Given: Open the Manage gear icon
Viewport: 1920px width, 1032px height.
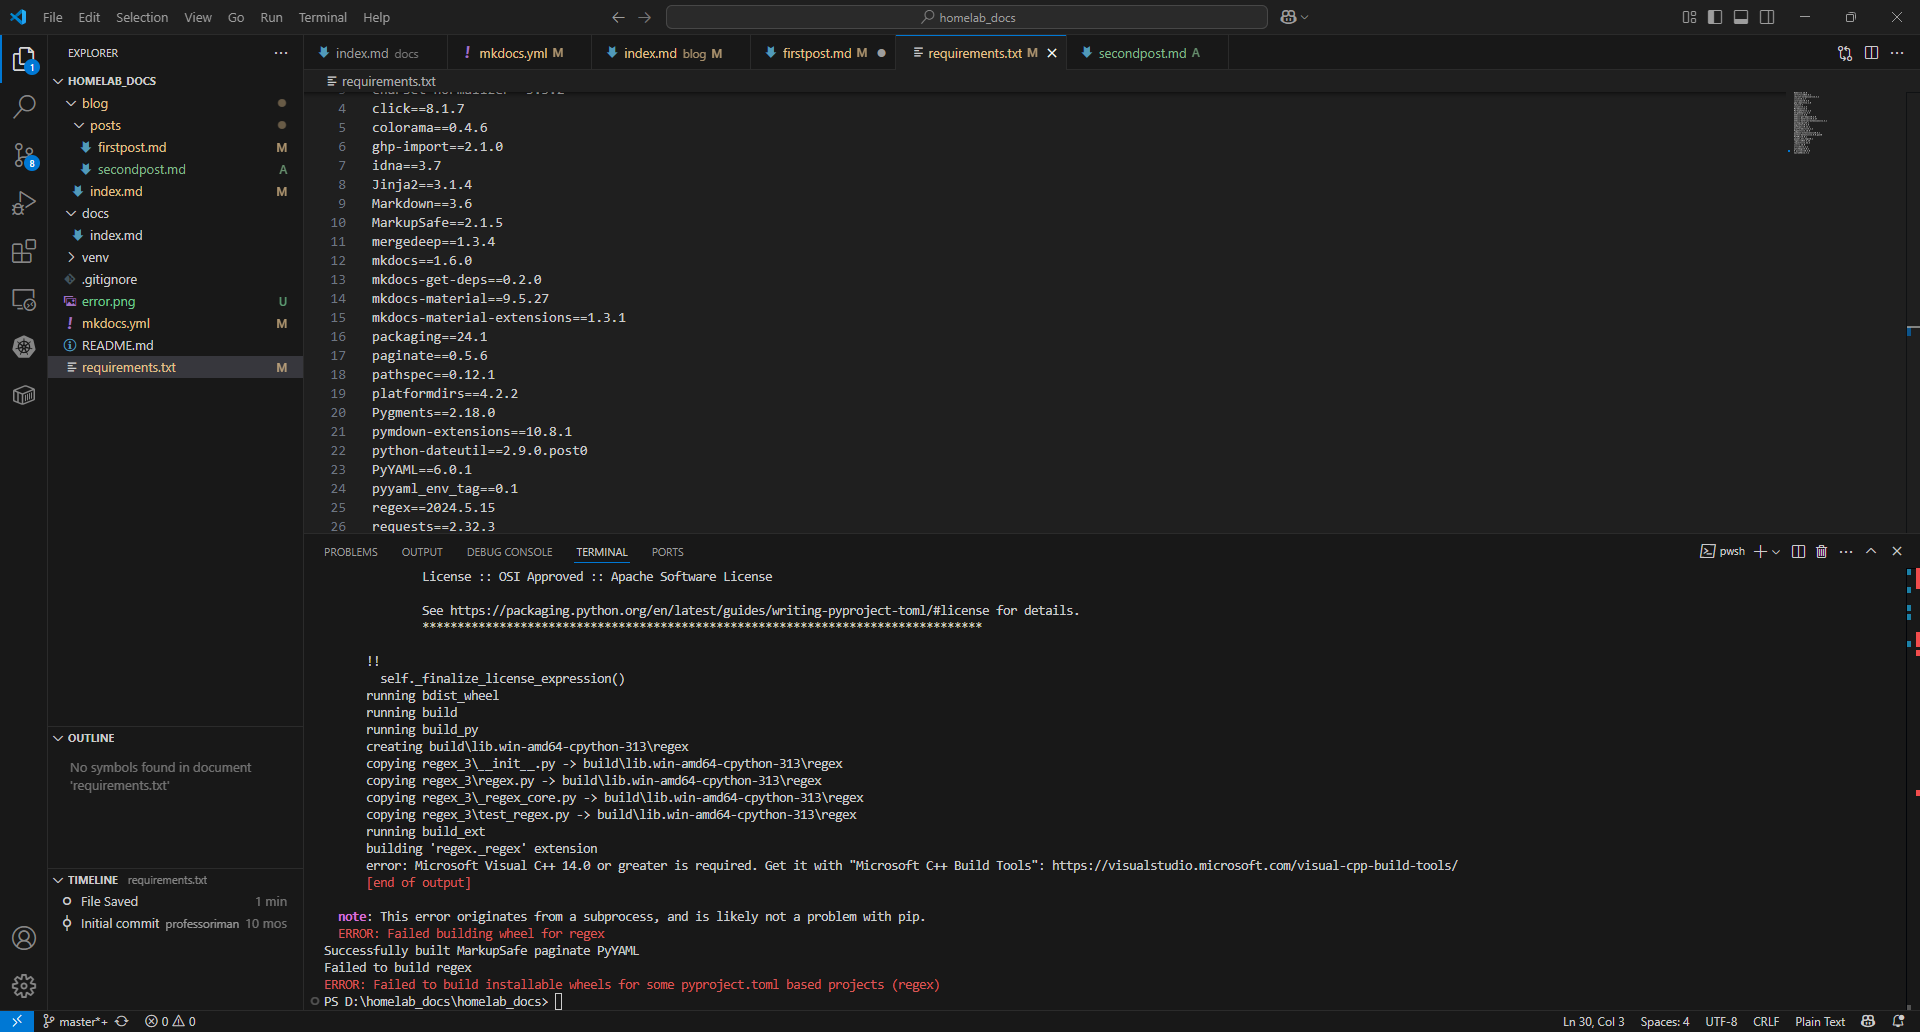Looking at the screenshot, I should [24, 986].
